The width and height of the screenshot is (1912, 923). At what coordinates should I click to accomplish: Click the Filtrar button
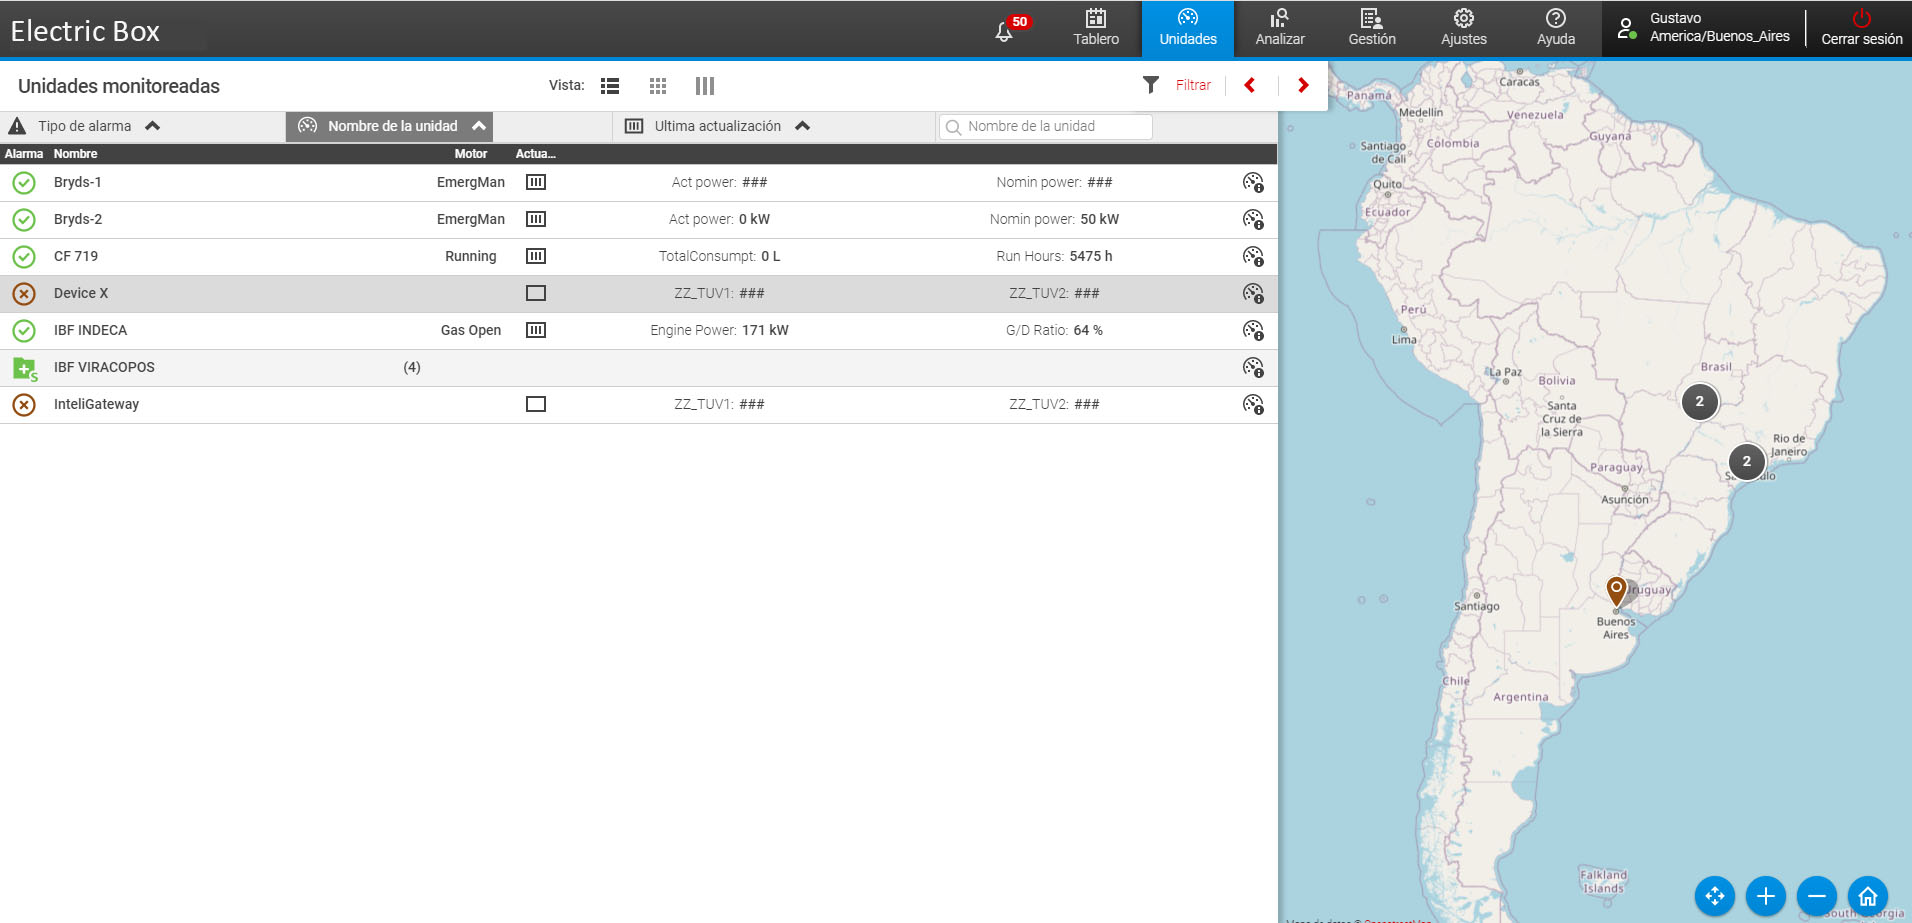(x=1178, y=85)
